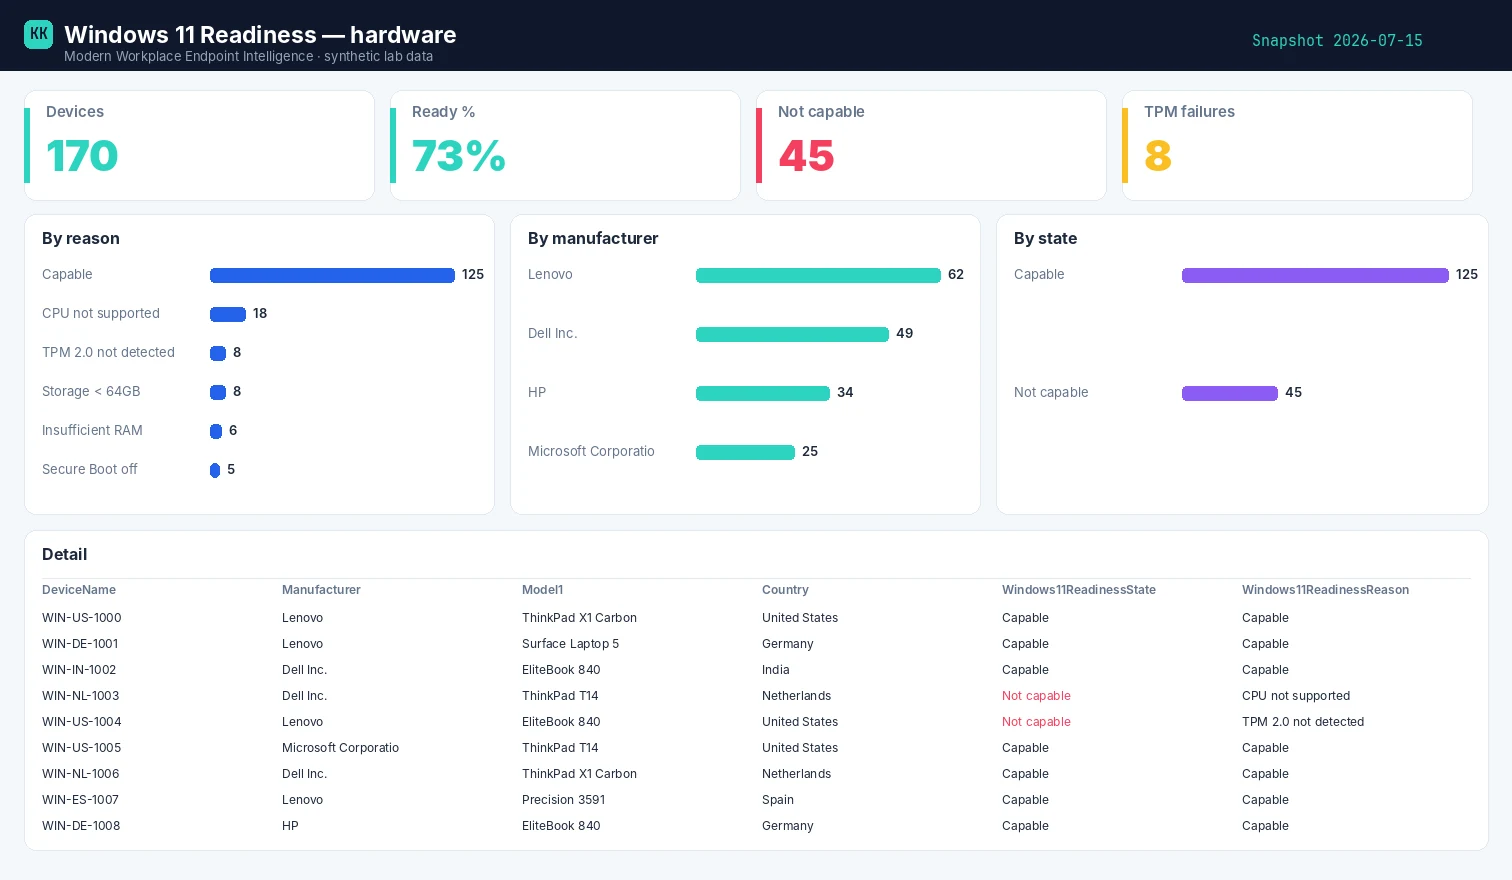Click the Secure Boot off bar

coord(215,470)
